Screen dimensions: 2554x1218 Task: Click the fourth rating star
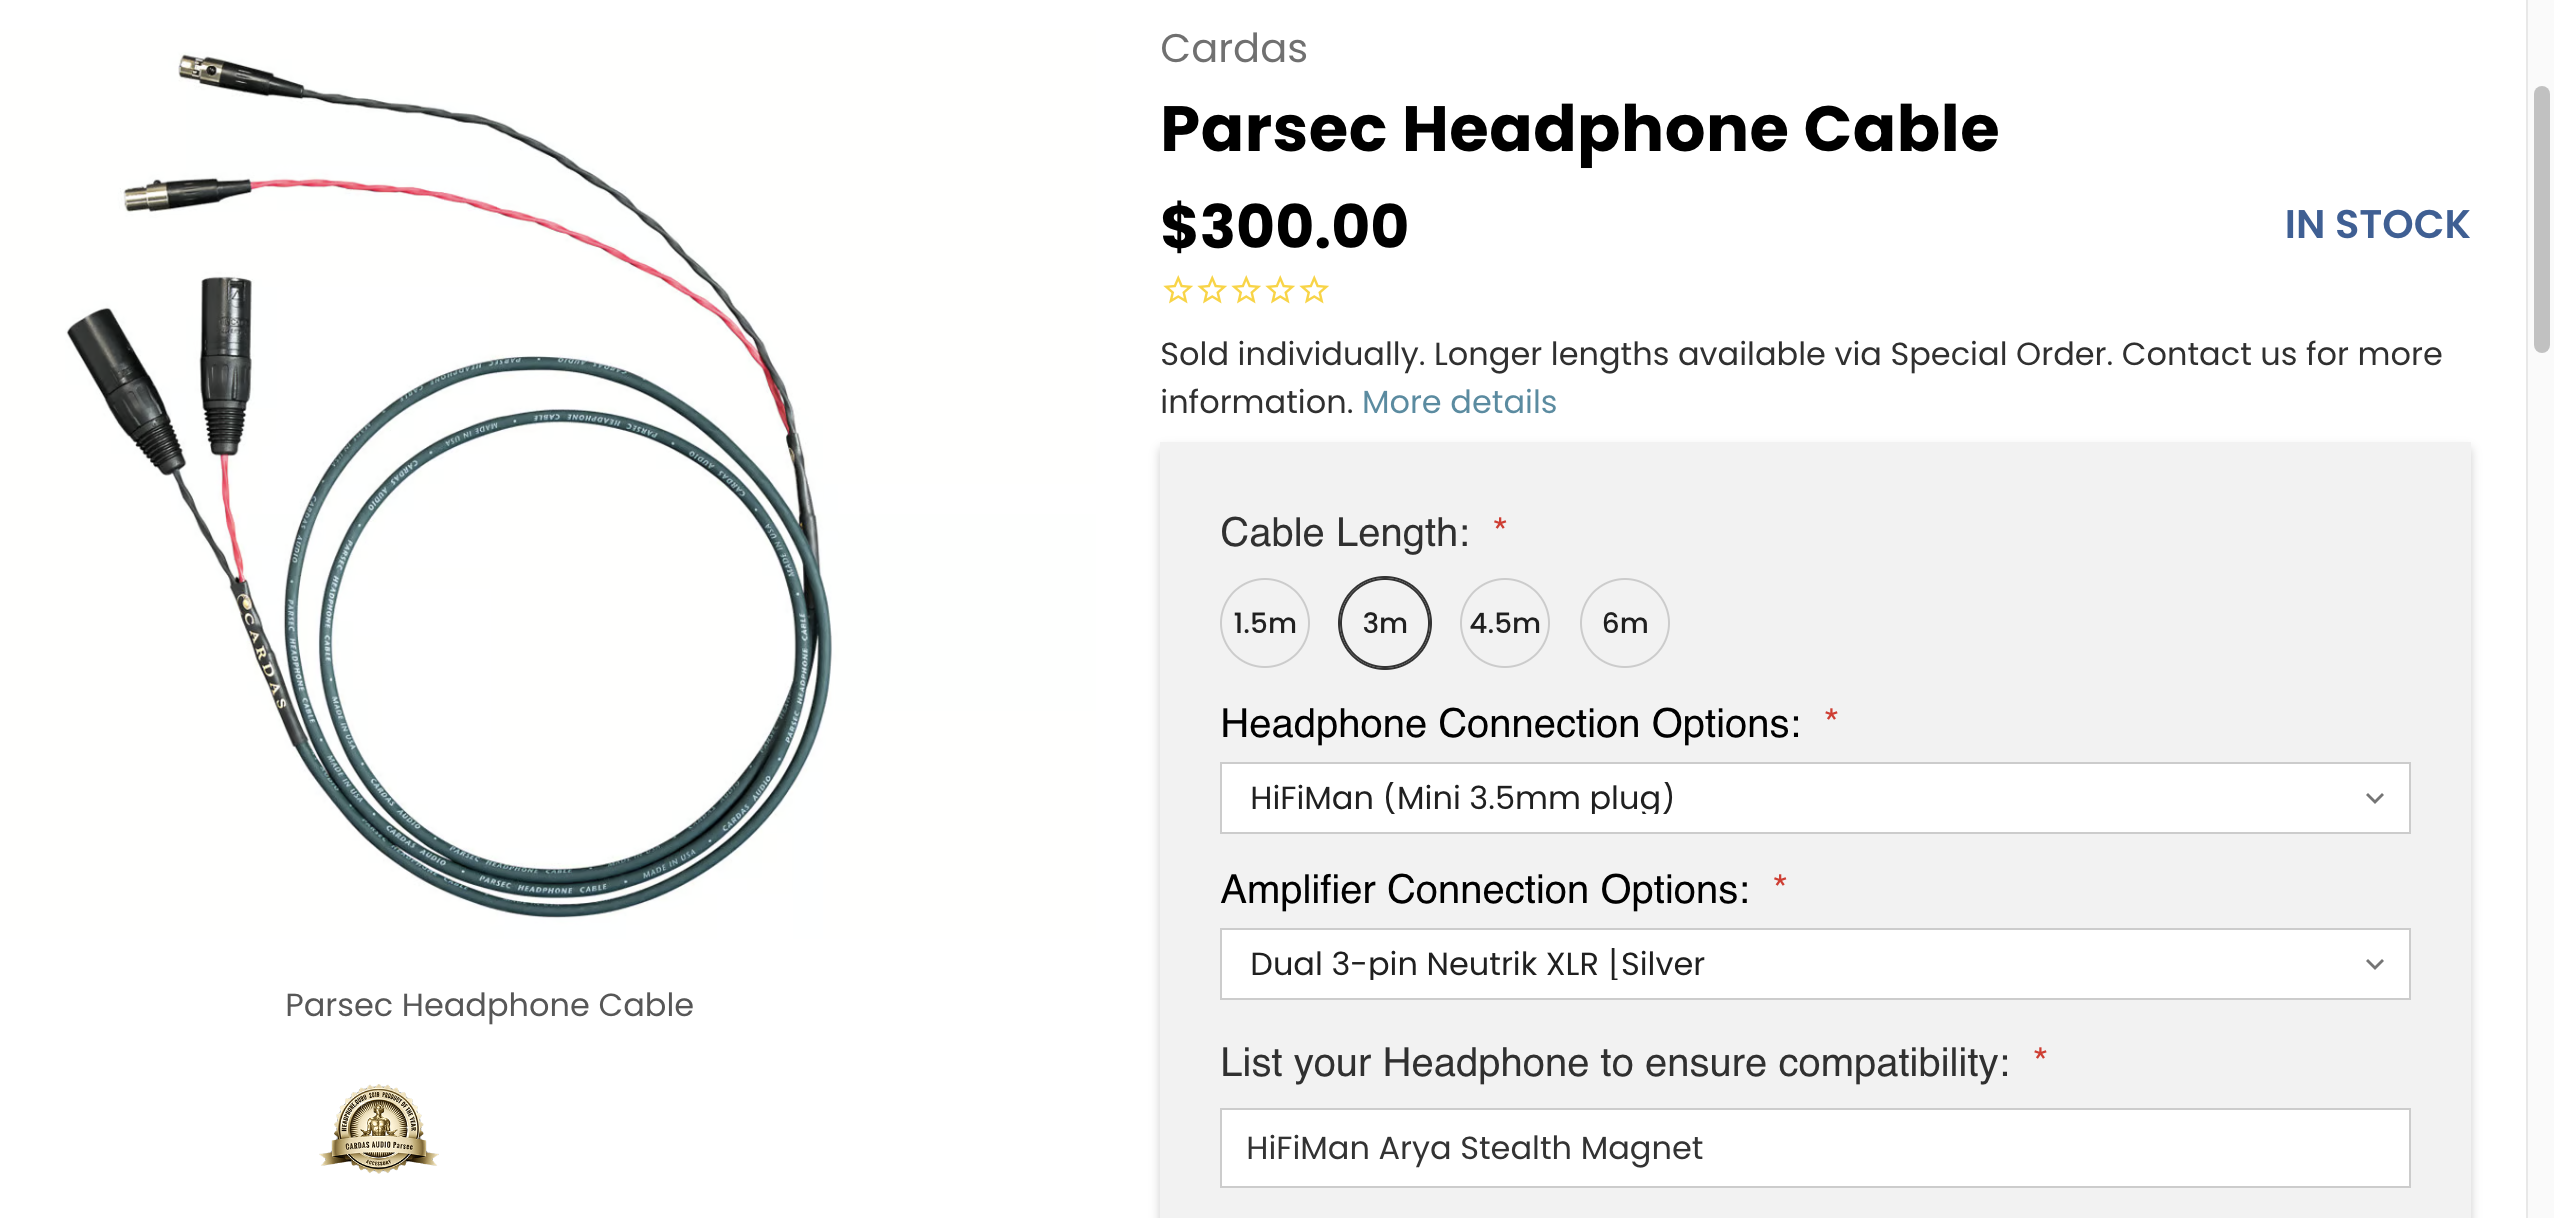coord(1280,291)
